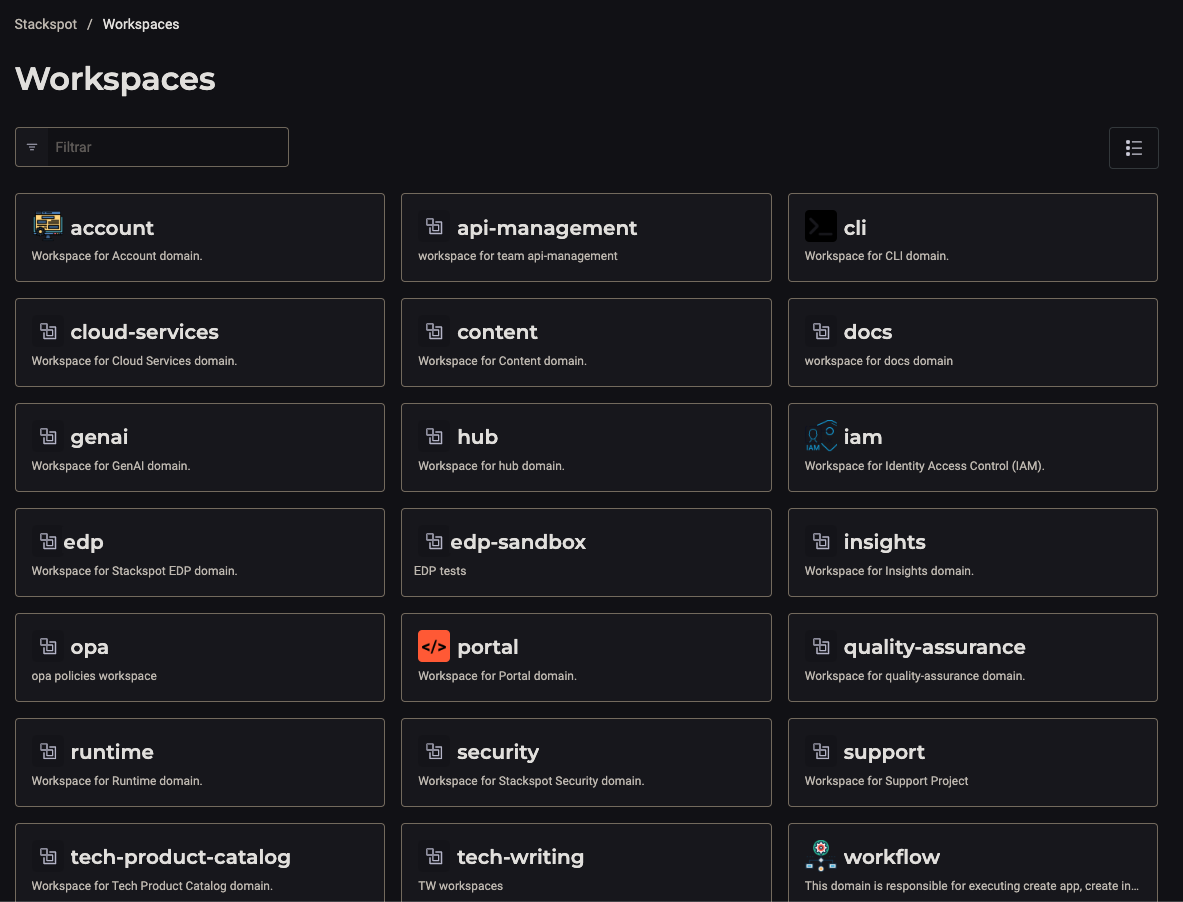The width and height of the screenshot is (1183, 902).
Task: Open the iam workspace title
Action: pyautogui.click(x=862, y=437)
